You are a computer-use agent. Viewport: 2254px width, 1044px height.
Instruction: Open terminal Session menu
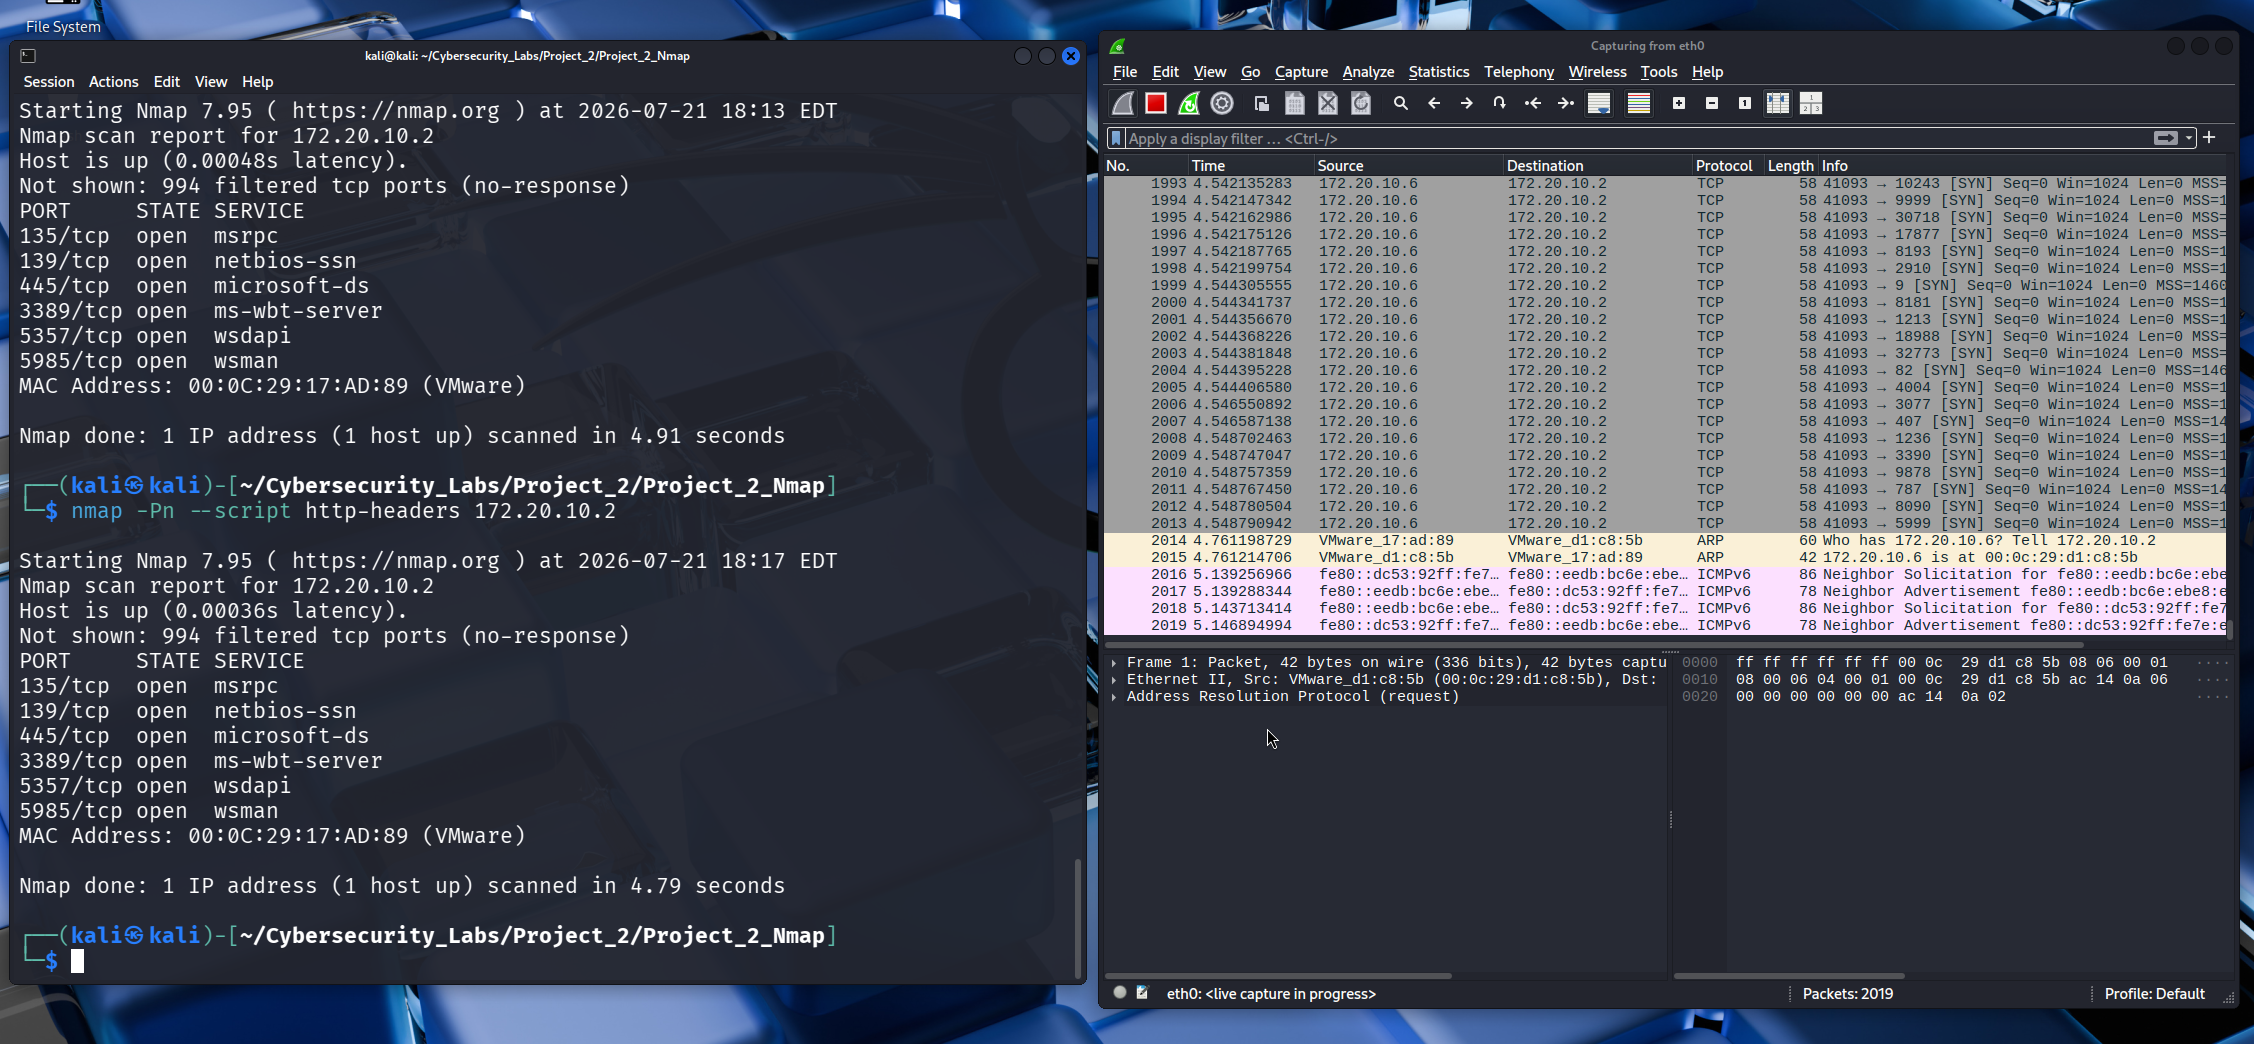point(49,82)
